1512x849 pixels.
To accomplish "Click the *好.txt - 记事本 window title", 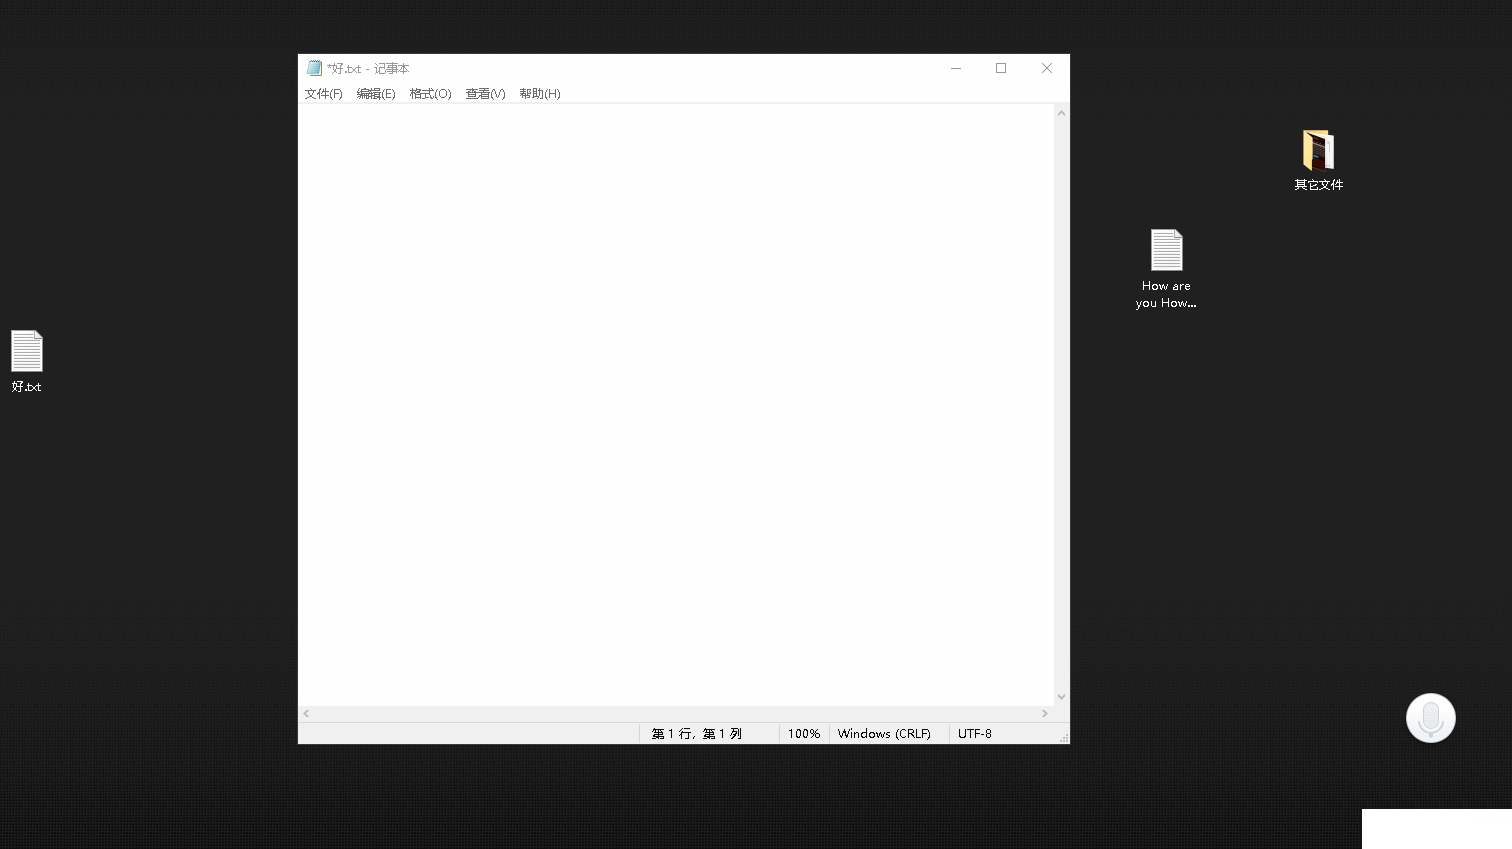I will [x=368, y=69].
